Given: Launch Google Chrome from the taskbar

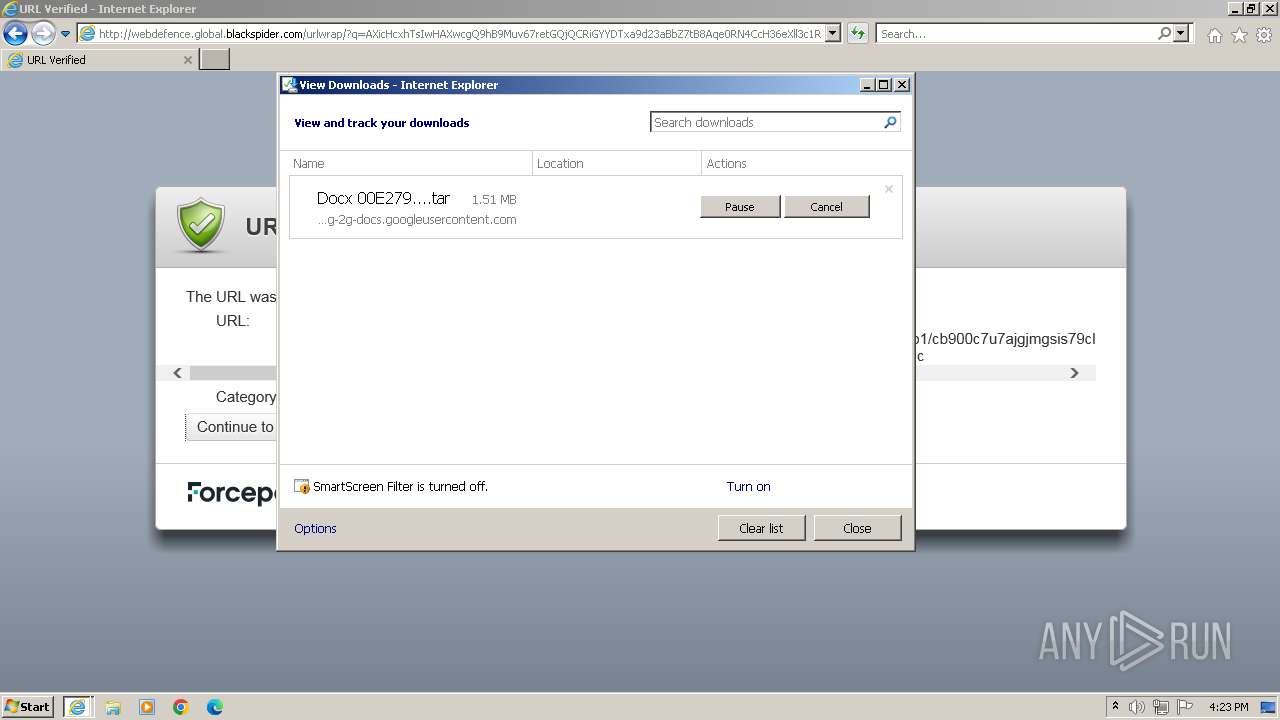Looking at the screenshot, I should [x=181, y=707].
